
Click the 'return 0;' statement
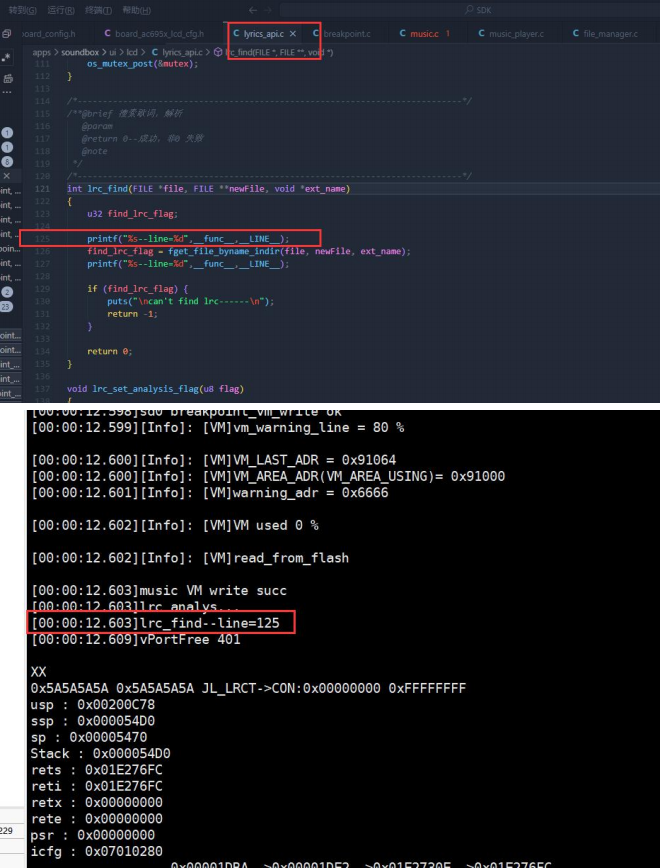110,351
